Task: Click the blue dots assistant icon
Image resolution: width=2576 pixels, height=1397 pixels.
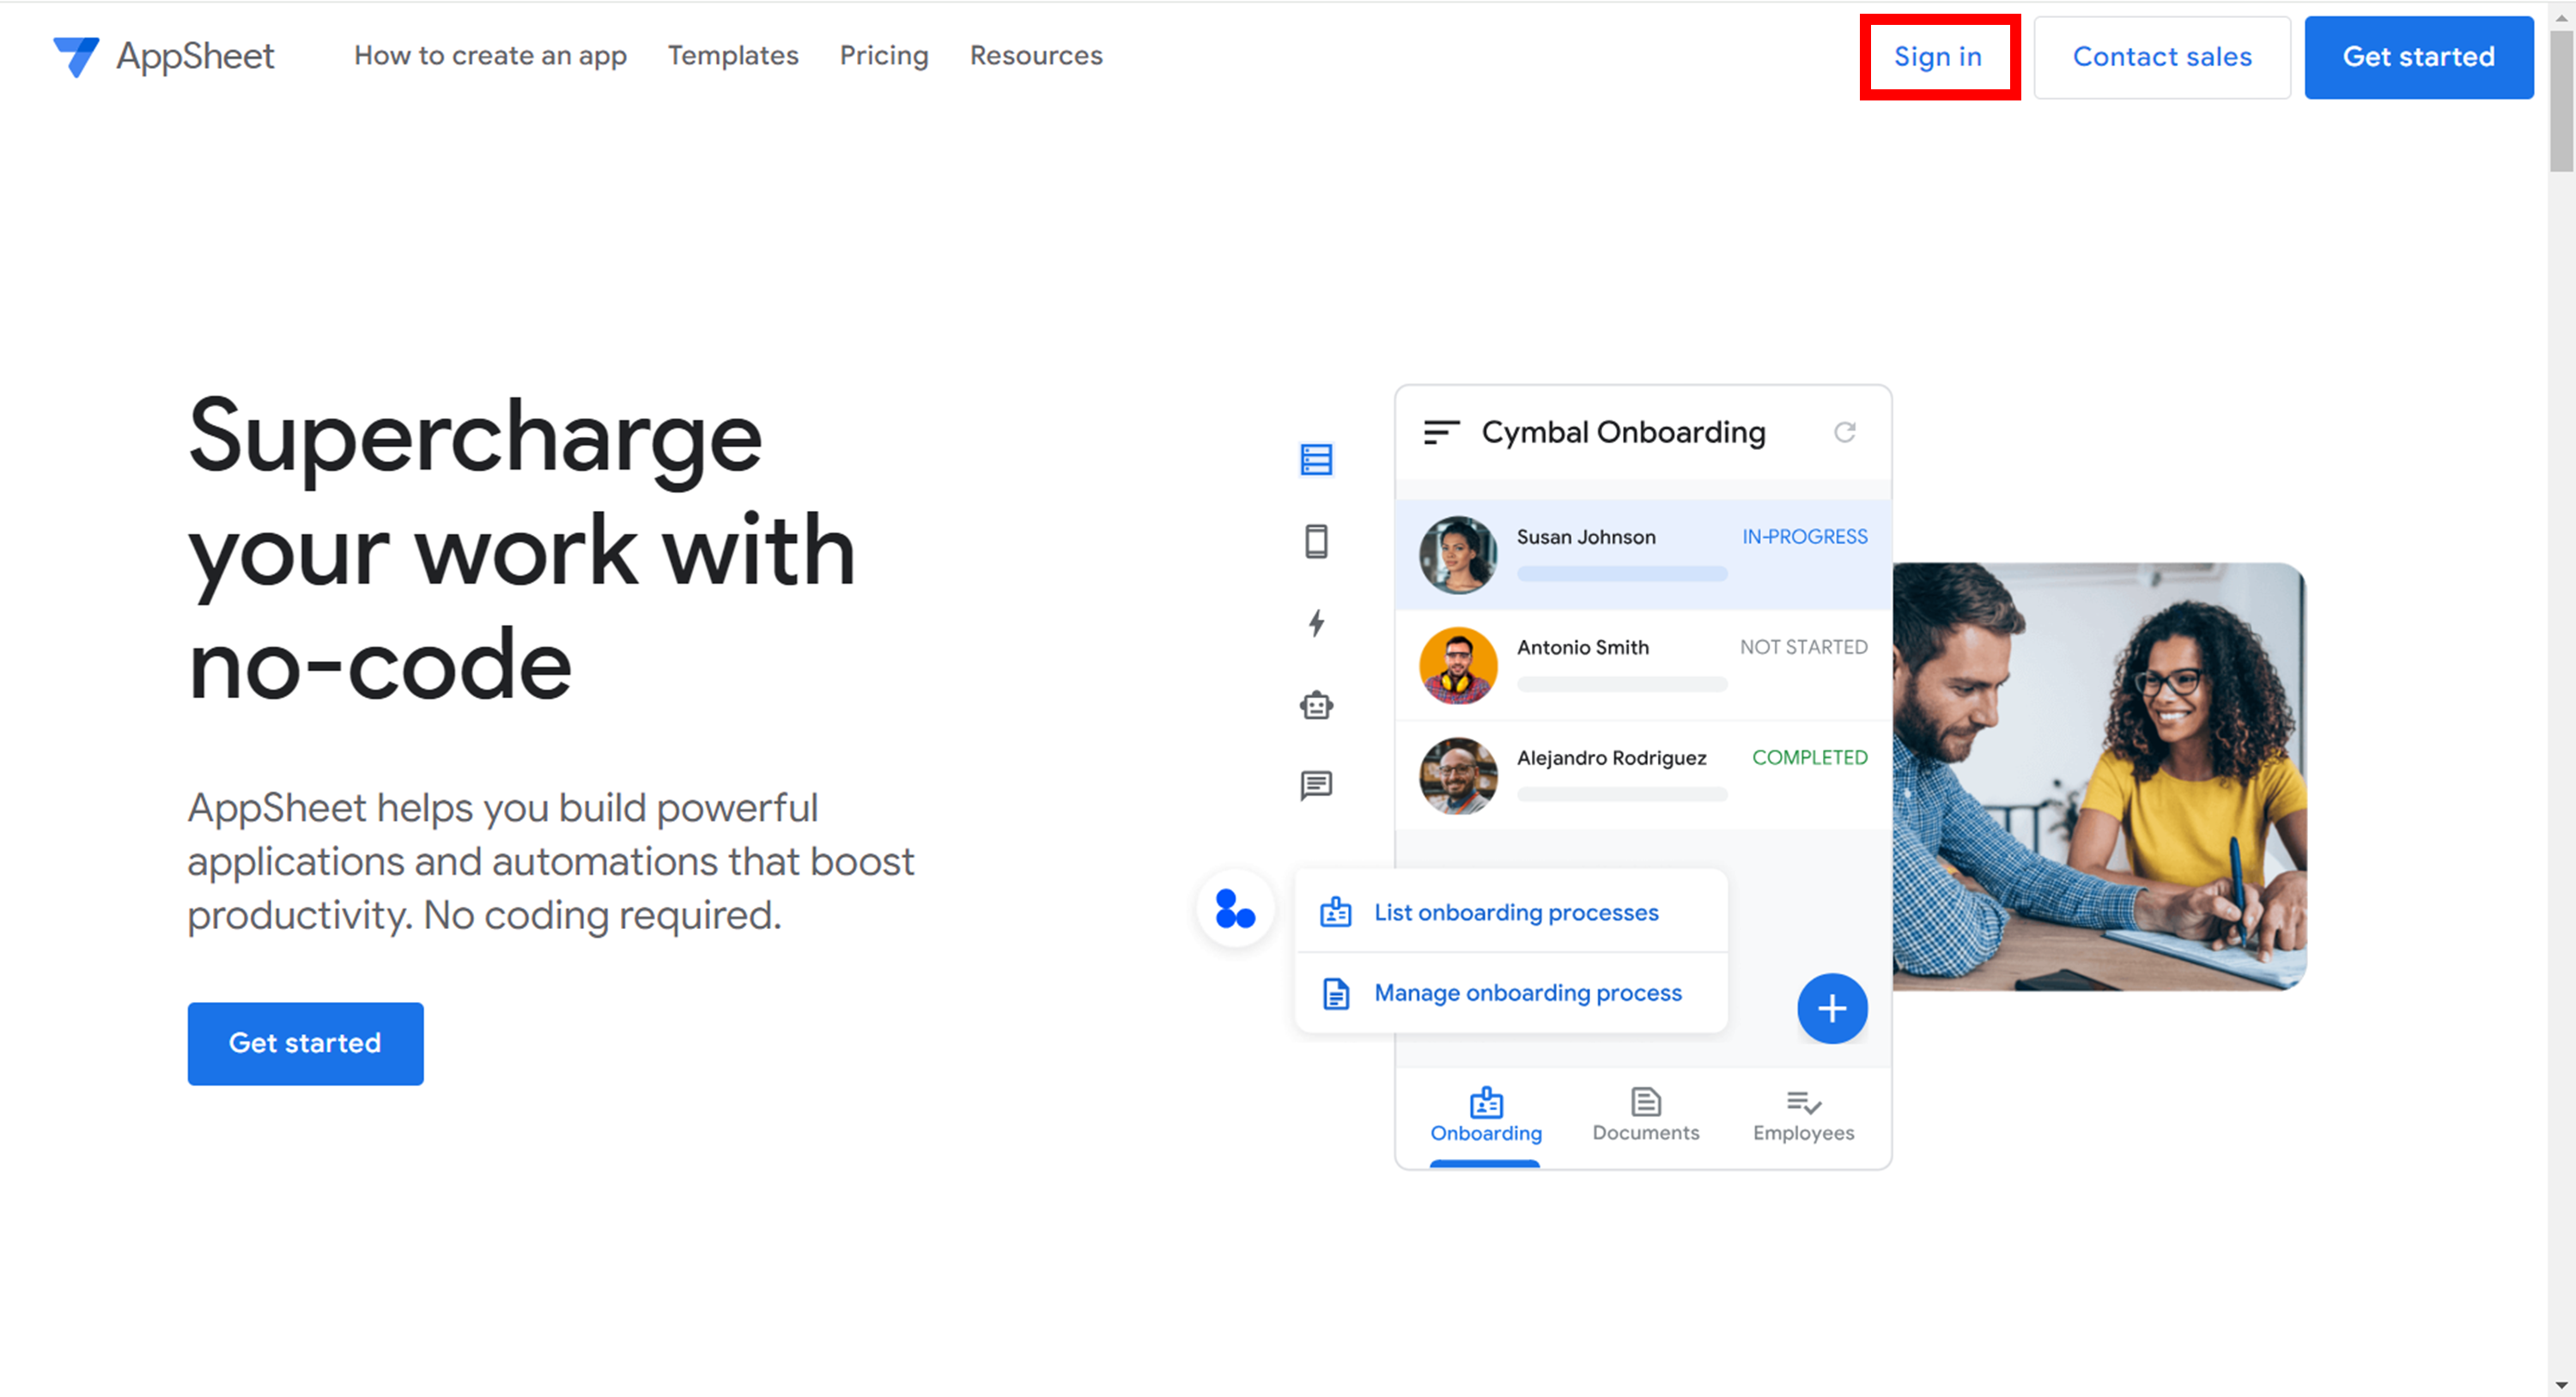Action: pyautogui.click(x=1235, y=909)
